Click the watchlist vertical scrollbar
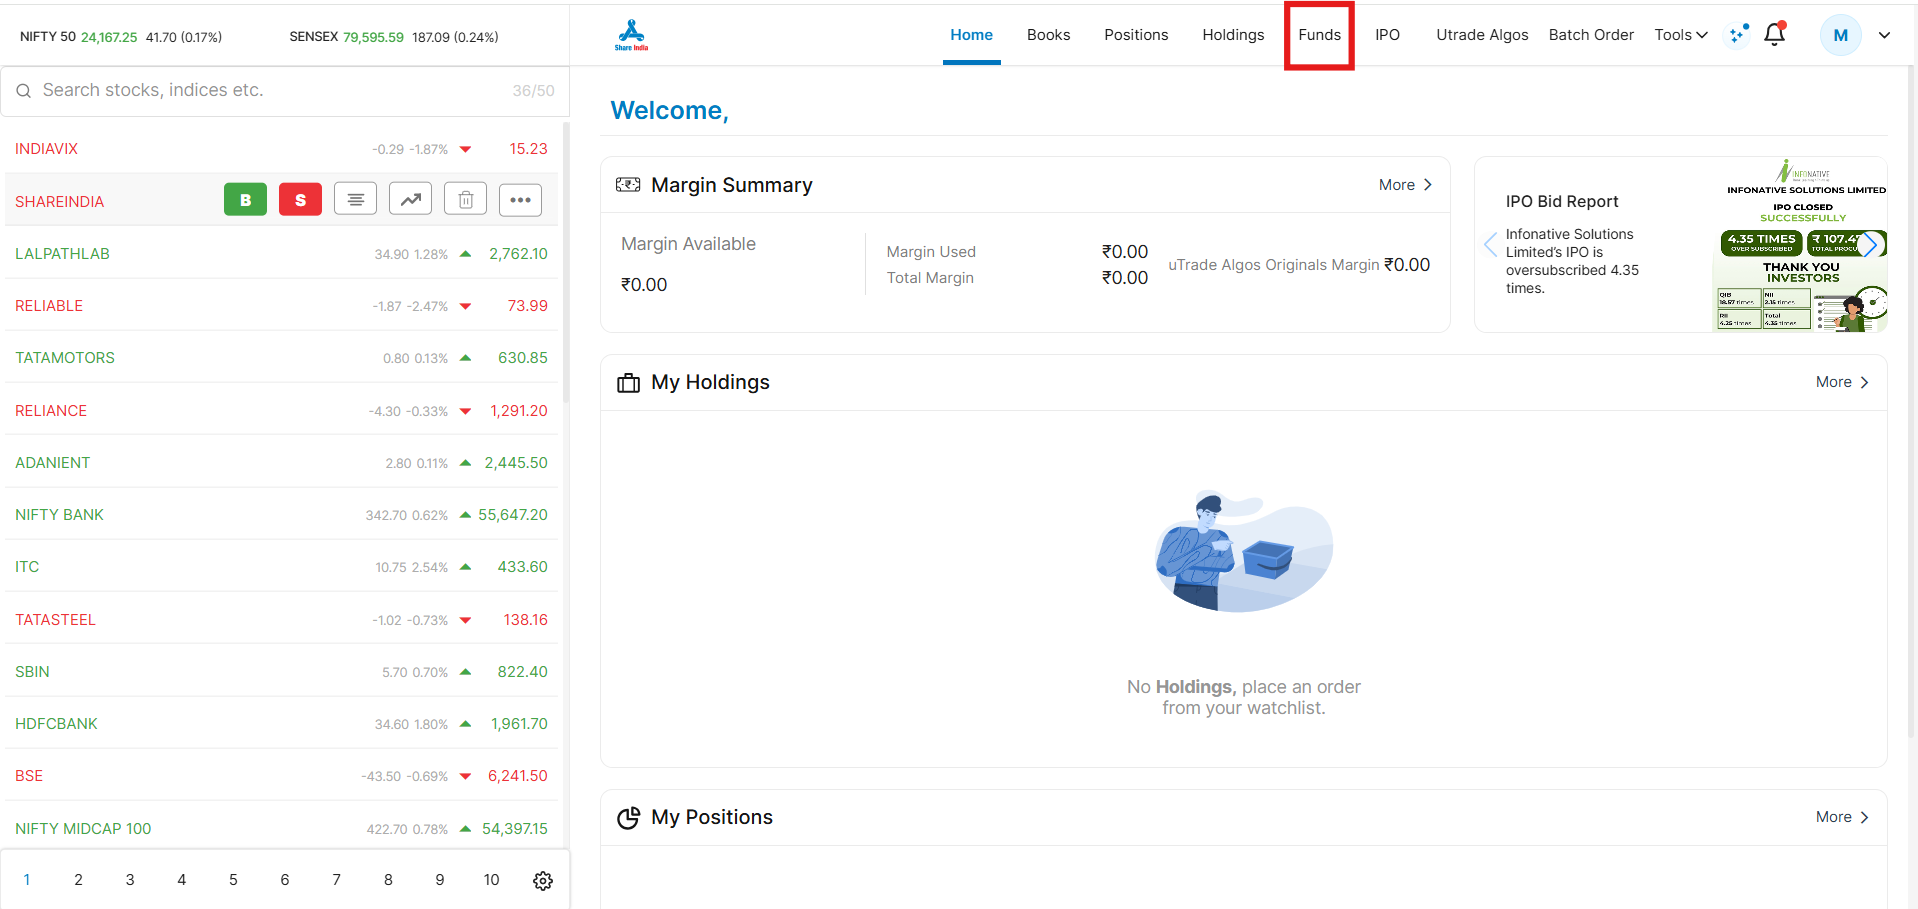The image size is (1918, 909). (565, 262)
